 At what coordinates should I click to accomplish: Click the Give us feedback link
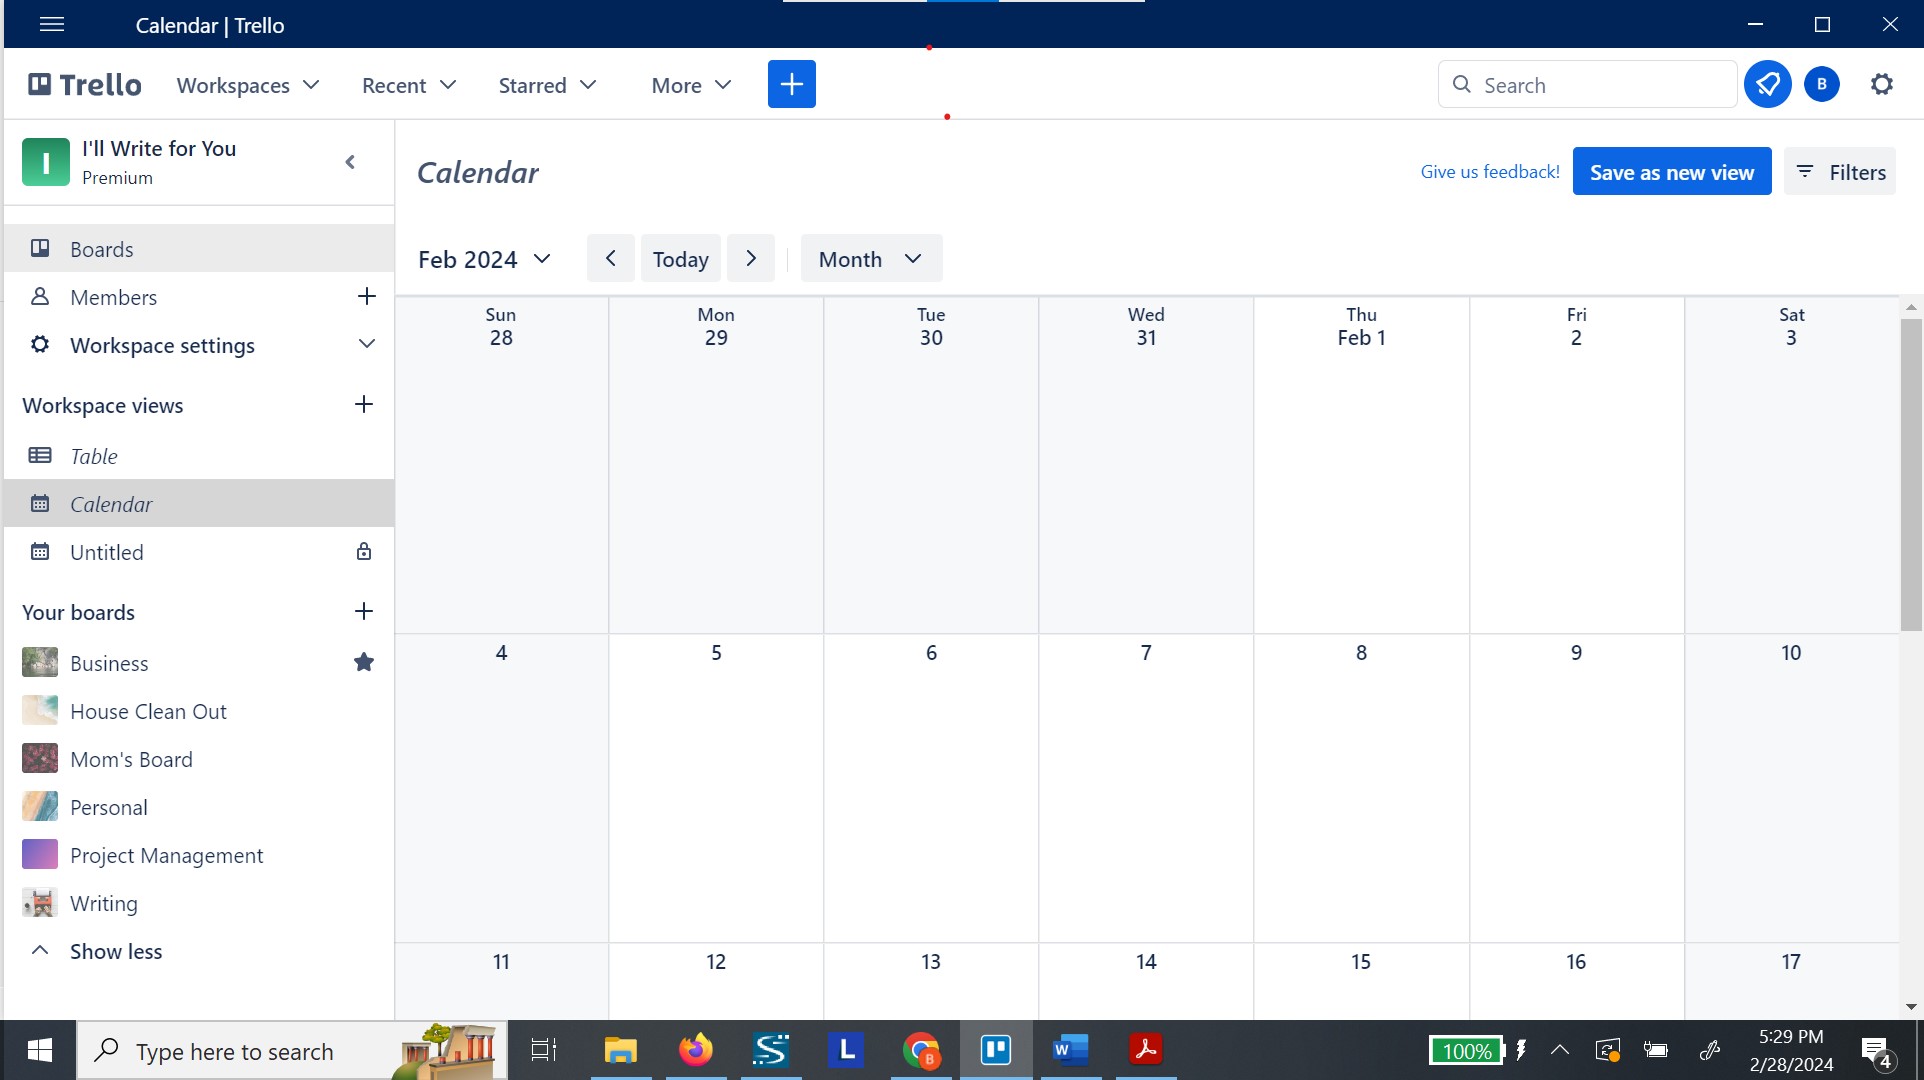tap(1489, 171)
